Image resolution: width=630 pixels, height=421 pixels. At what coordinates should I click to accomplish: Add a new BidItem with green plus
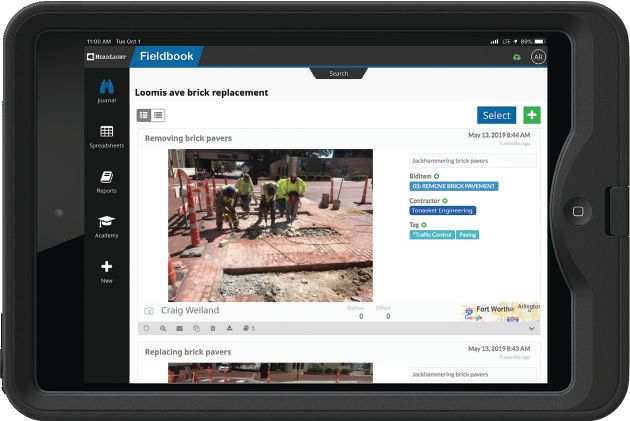click(436, 176)
